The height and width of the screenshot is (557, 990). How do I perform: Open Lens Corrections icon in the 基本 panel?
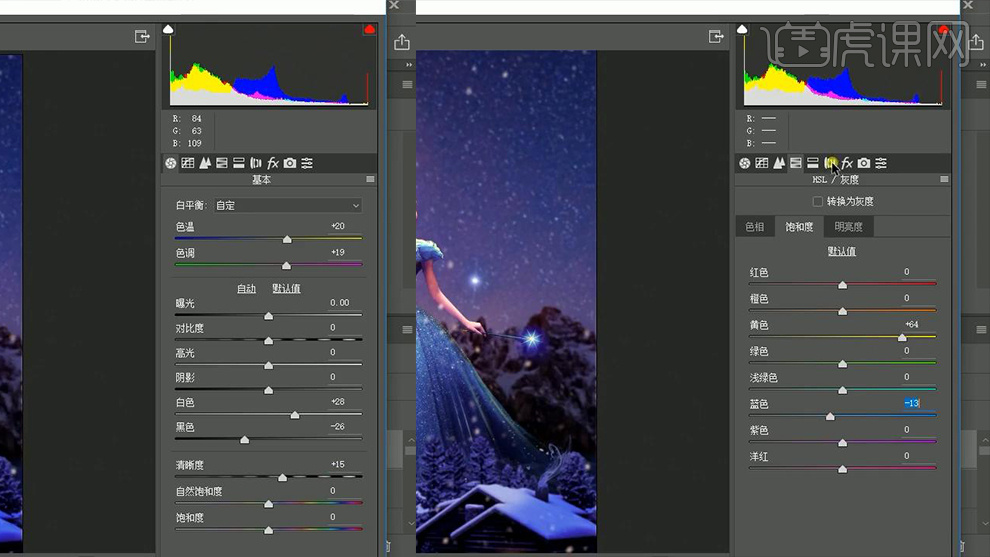point(256,163)
